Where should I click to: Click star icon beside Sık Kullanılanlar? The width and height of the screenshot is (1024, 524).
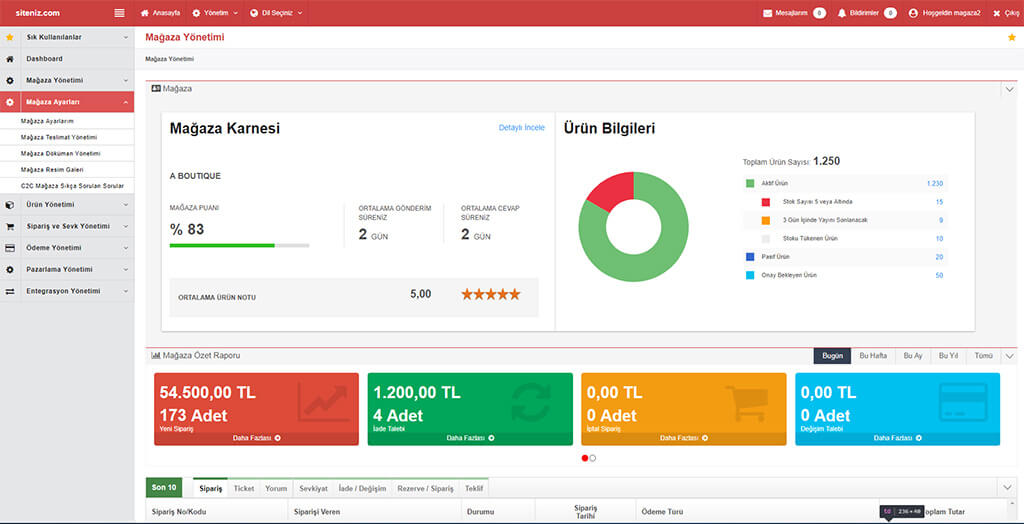click(x=9, y=37)
